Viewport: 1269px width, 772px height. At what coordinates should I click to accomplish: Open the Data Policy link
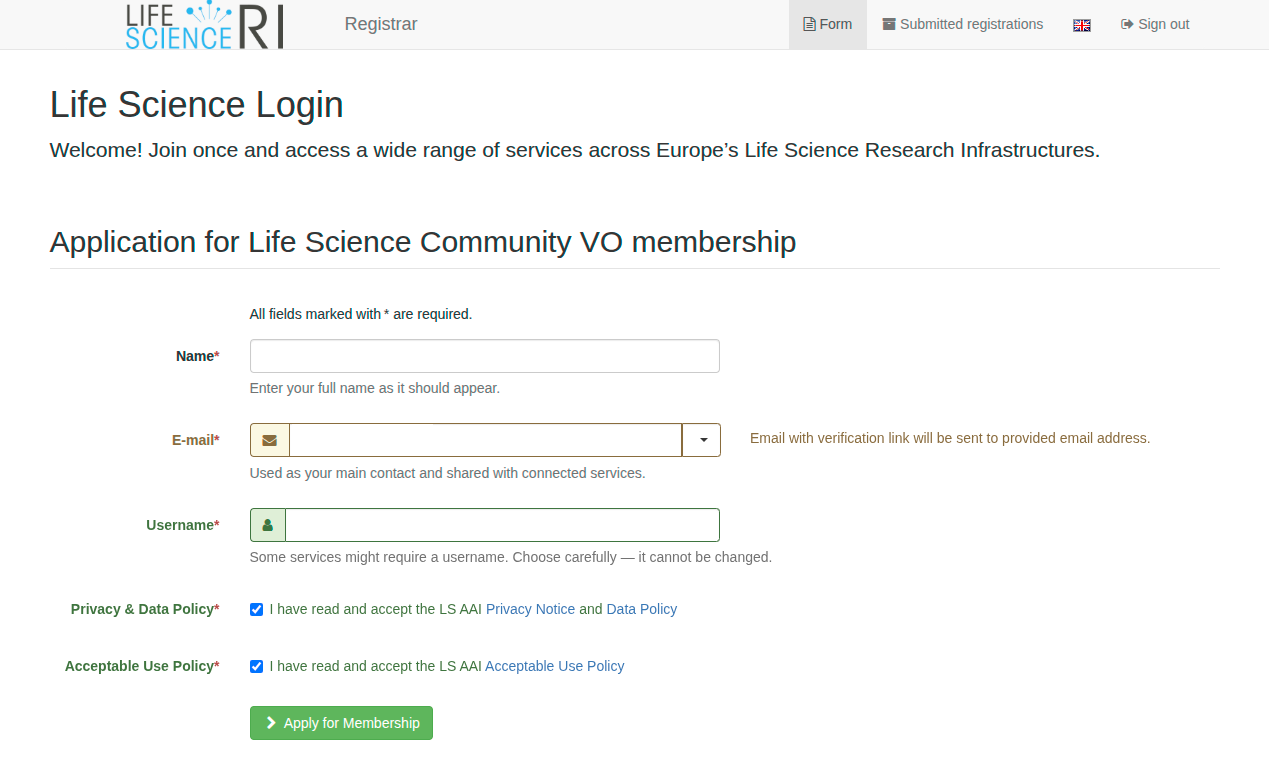point(641,609)
